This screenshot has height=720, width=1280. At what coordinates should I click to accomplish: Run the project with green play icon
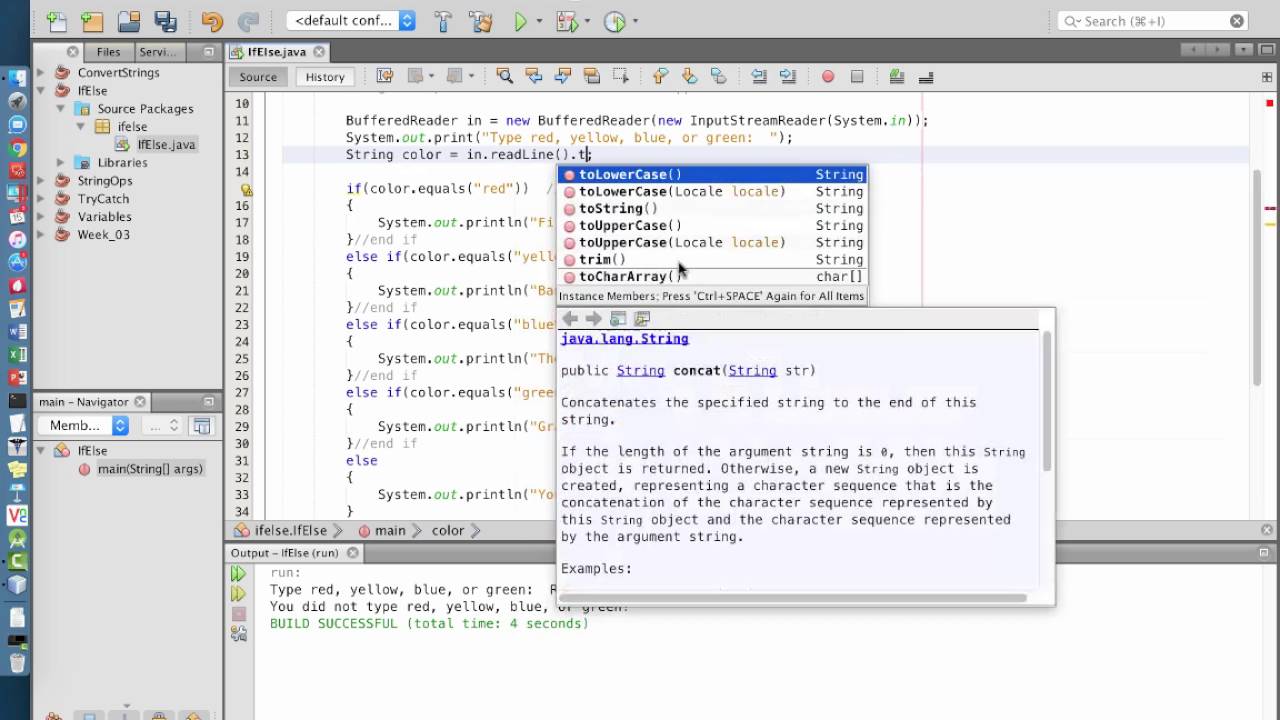click(520, 21)
